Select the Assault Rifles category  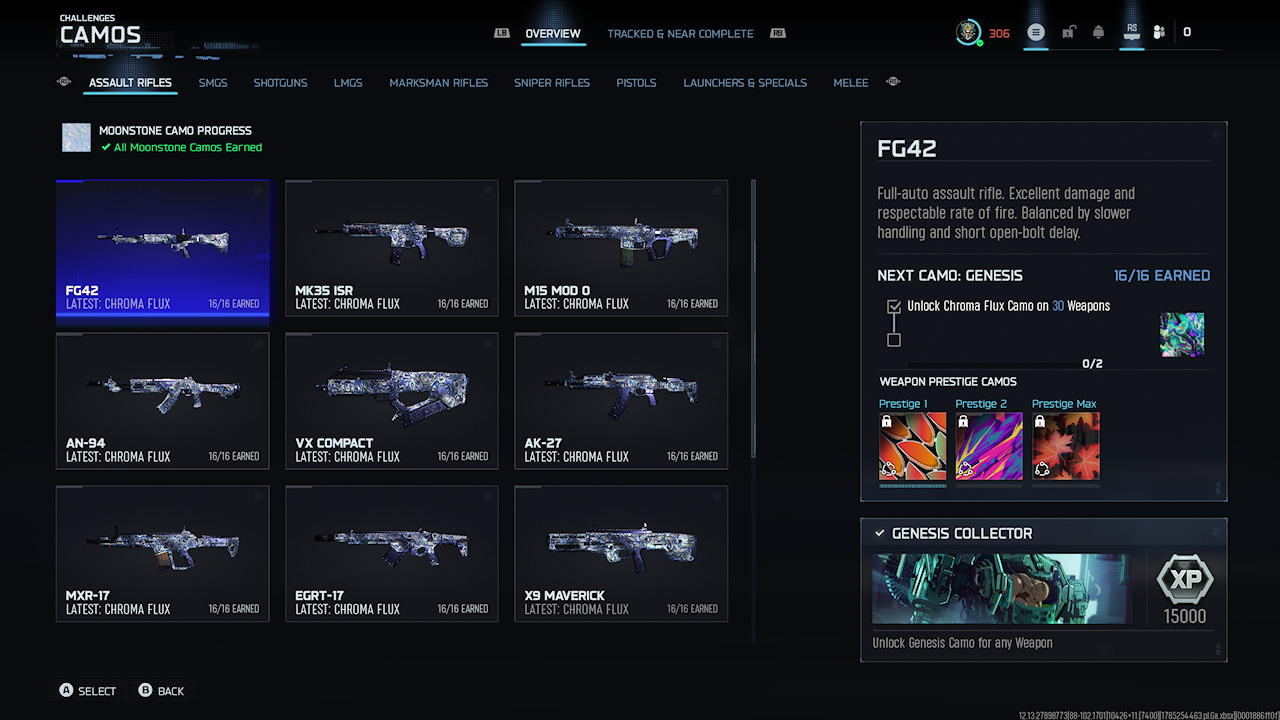[x=130, y=83]
